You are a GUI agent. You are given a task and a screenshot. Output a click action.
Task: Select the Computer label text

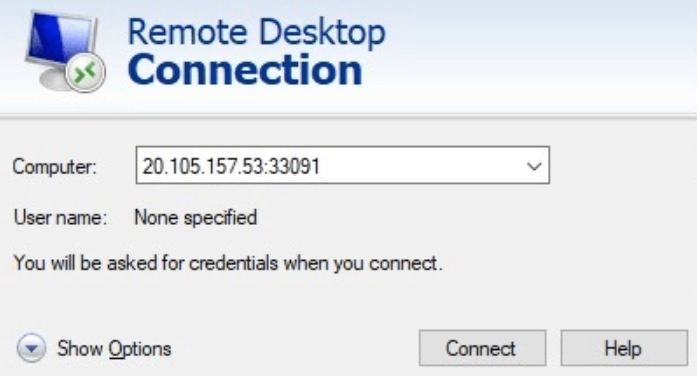[x=55, y=167]
